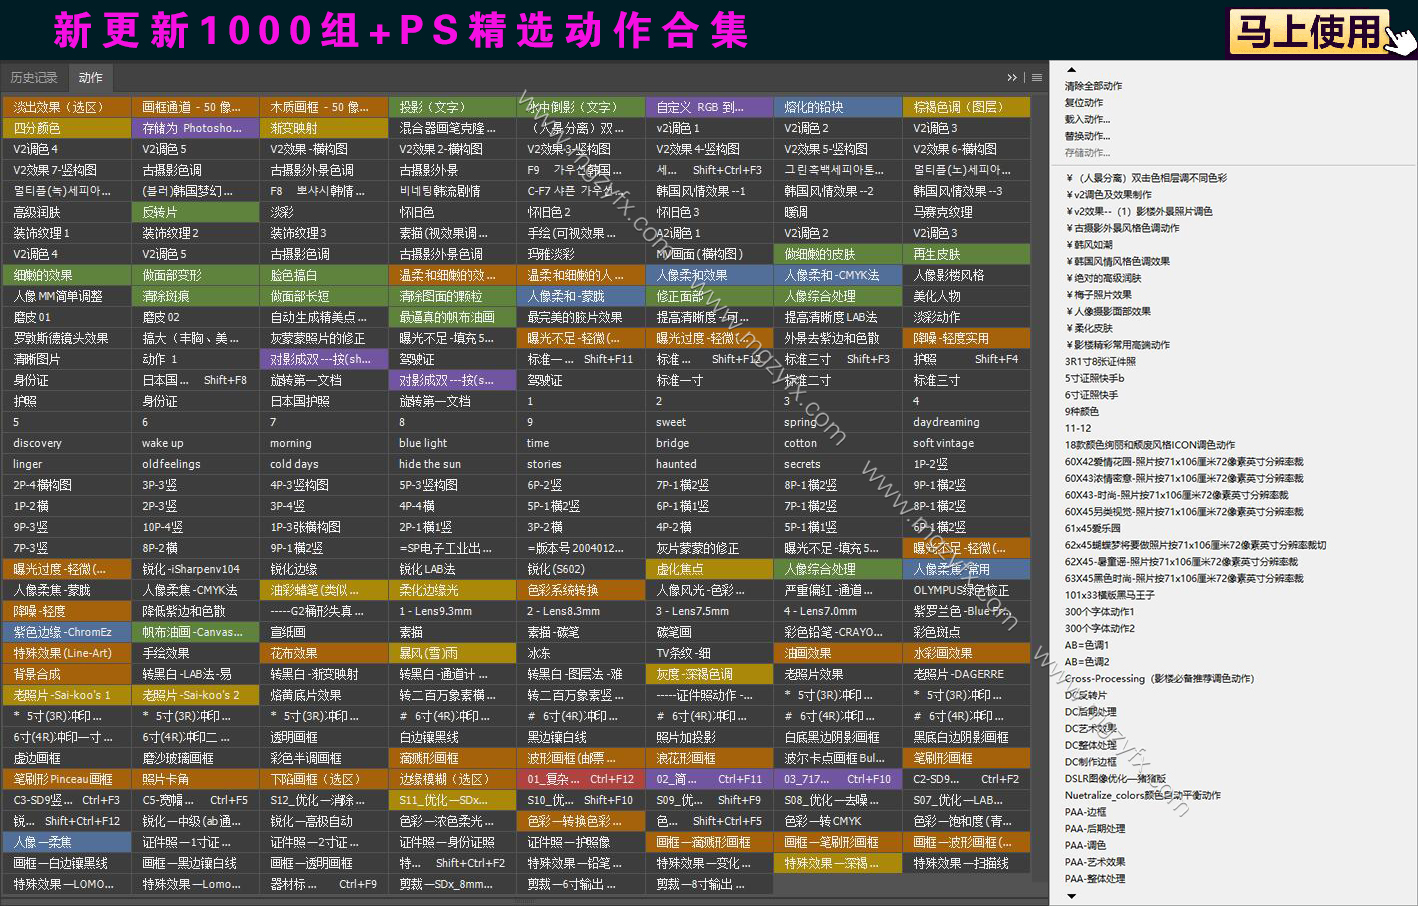1418x906 pixels.
Task: Run the blue light action
Action: point(452,443)
